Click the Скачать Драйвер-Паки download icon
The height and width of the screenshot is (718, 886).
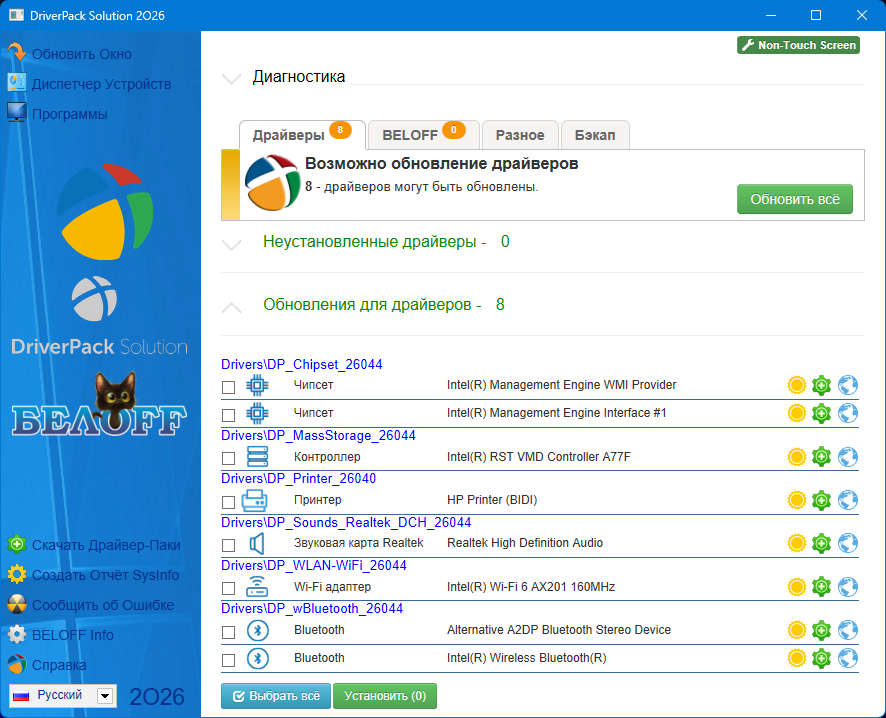(x=17, y=545)
